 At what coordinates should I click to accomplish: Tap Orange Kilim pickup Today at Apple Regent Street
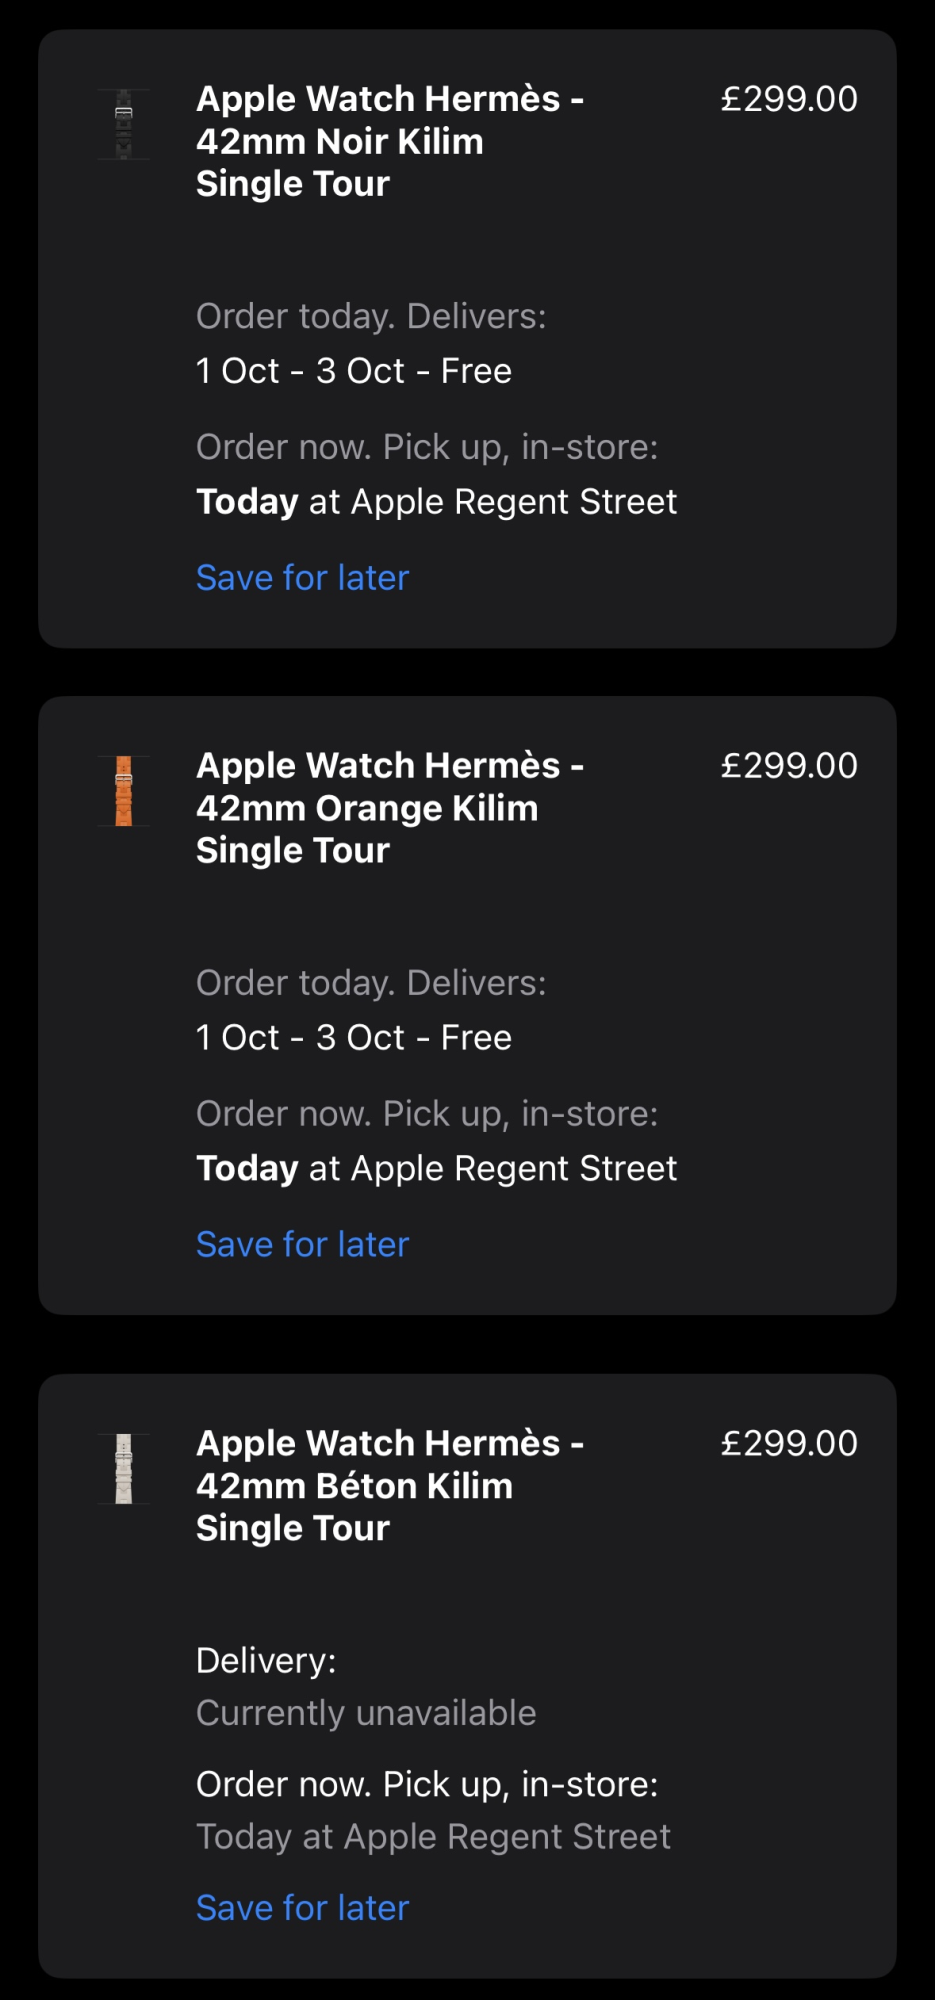437,1169
